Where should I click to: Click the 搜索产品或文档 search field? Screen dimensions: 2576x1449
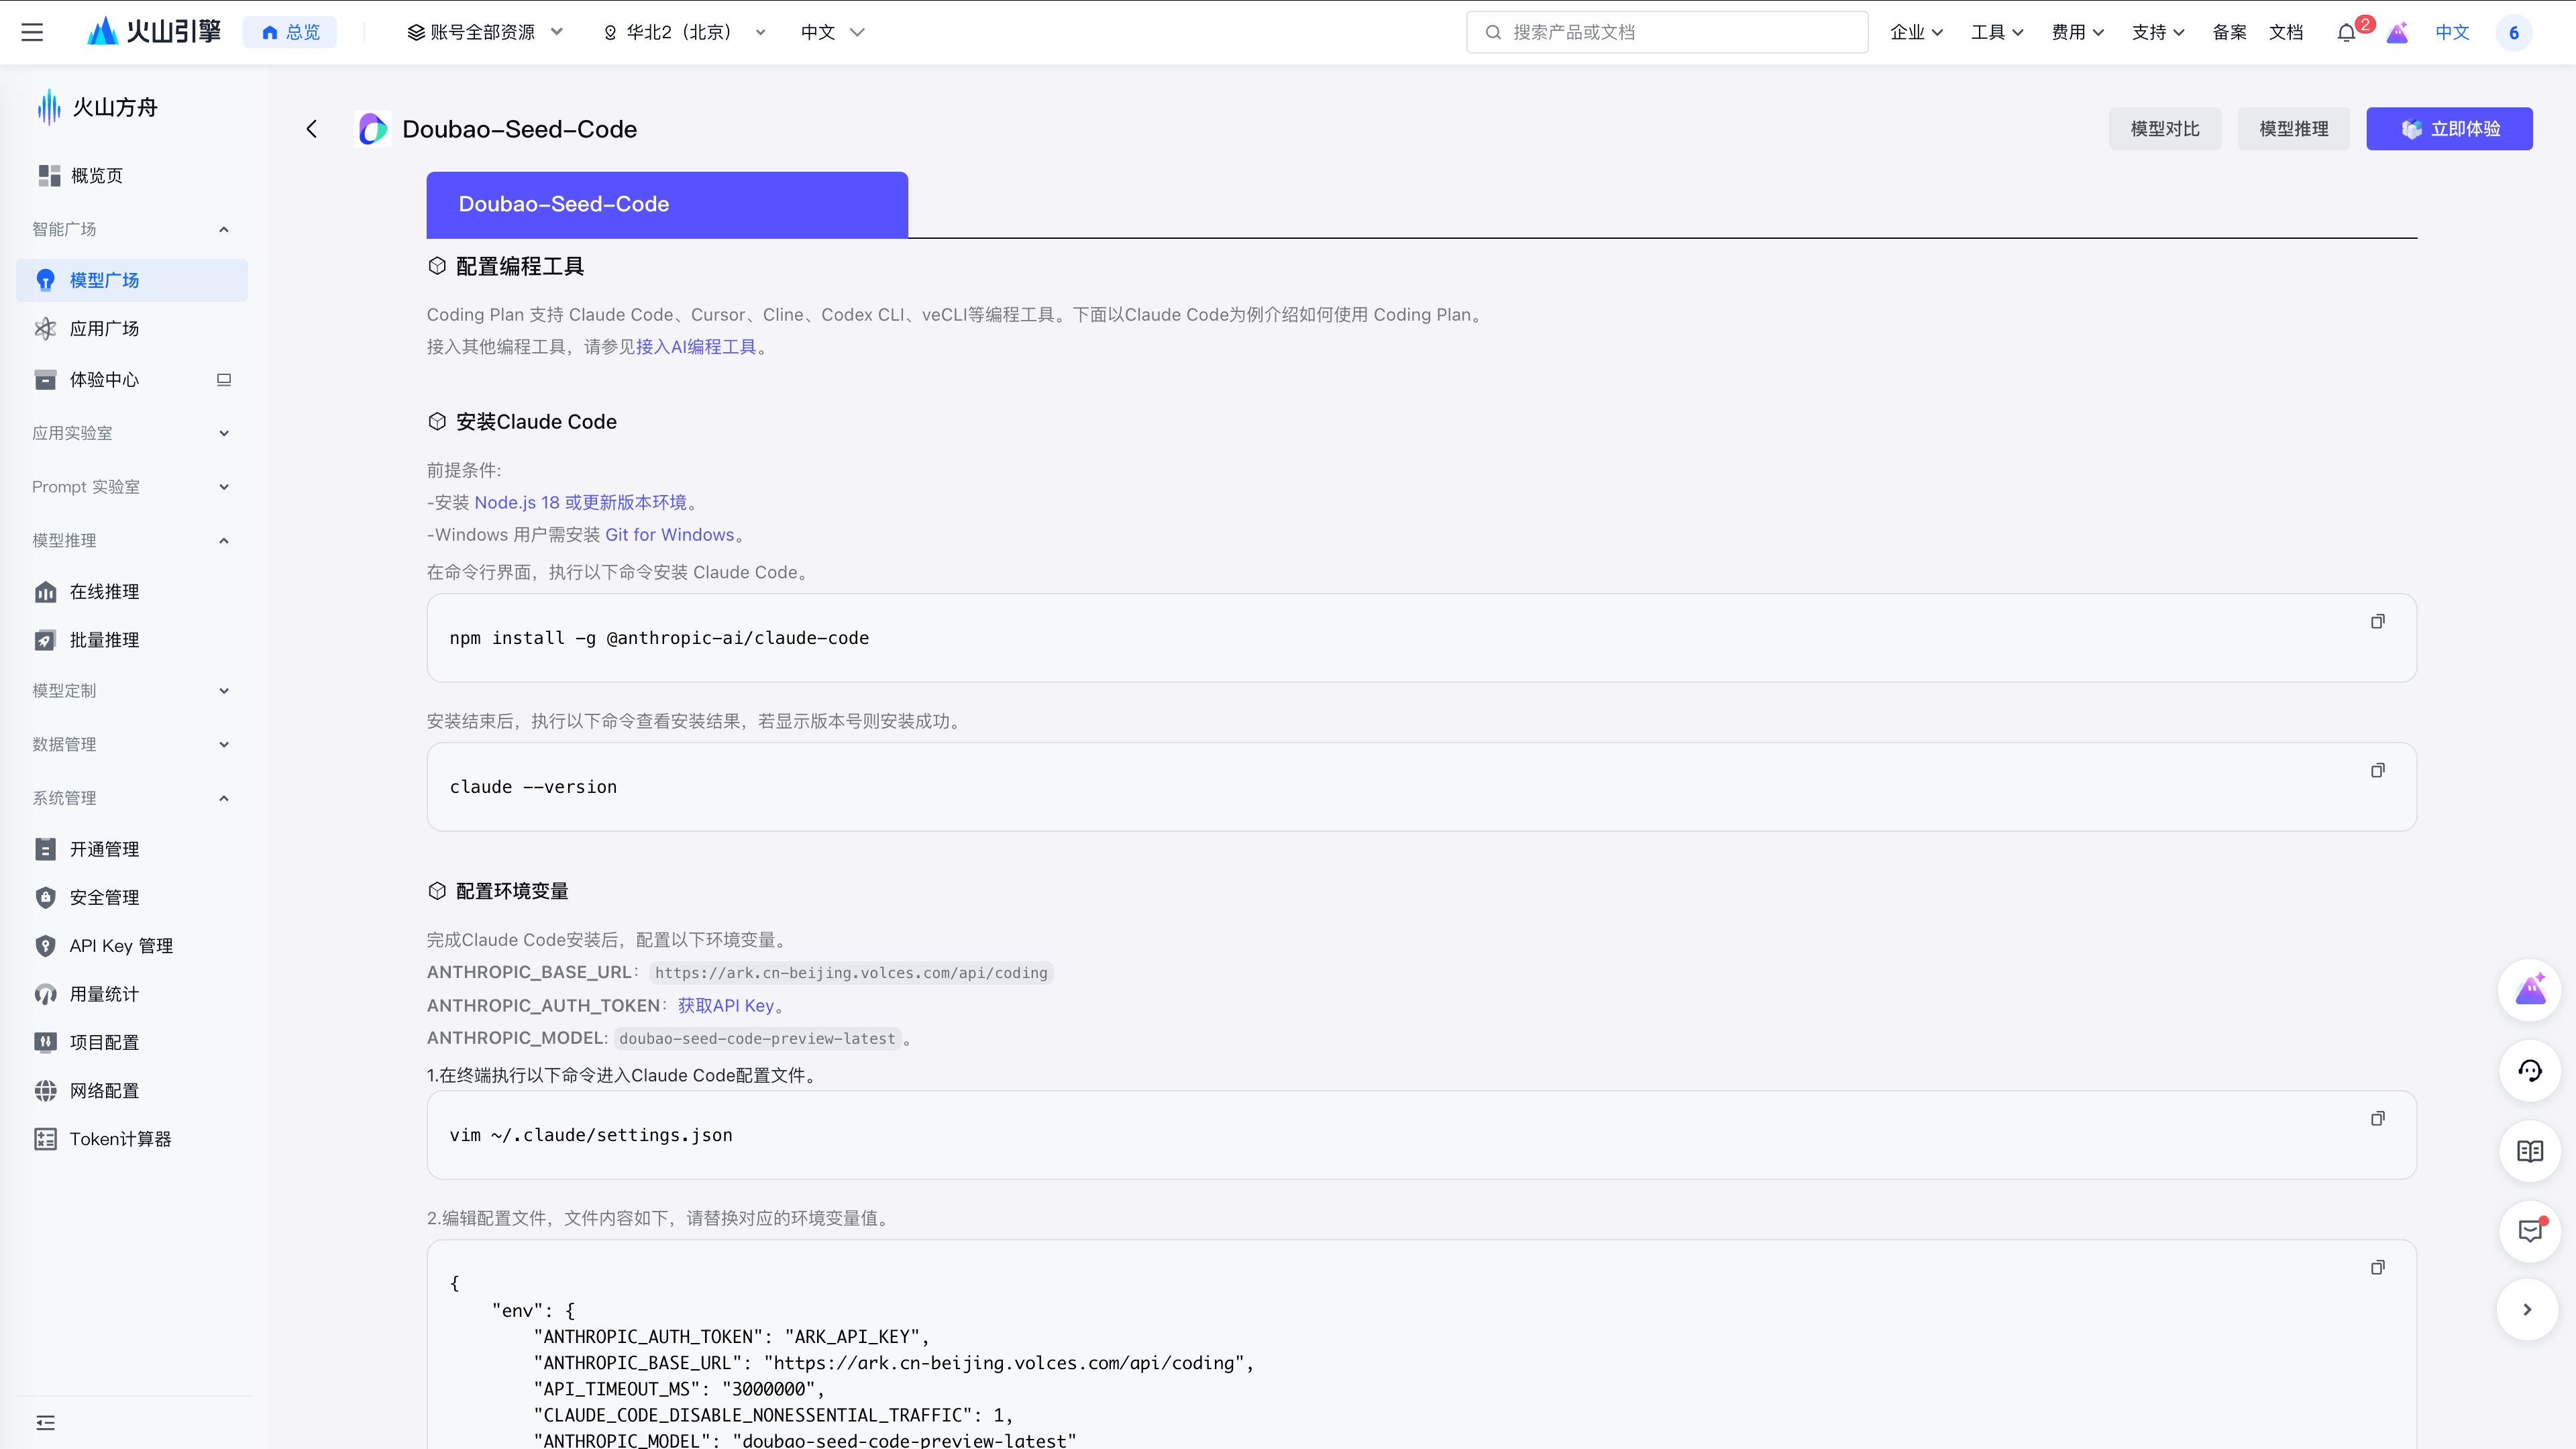(x=1667, y=32)
